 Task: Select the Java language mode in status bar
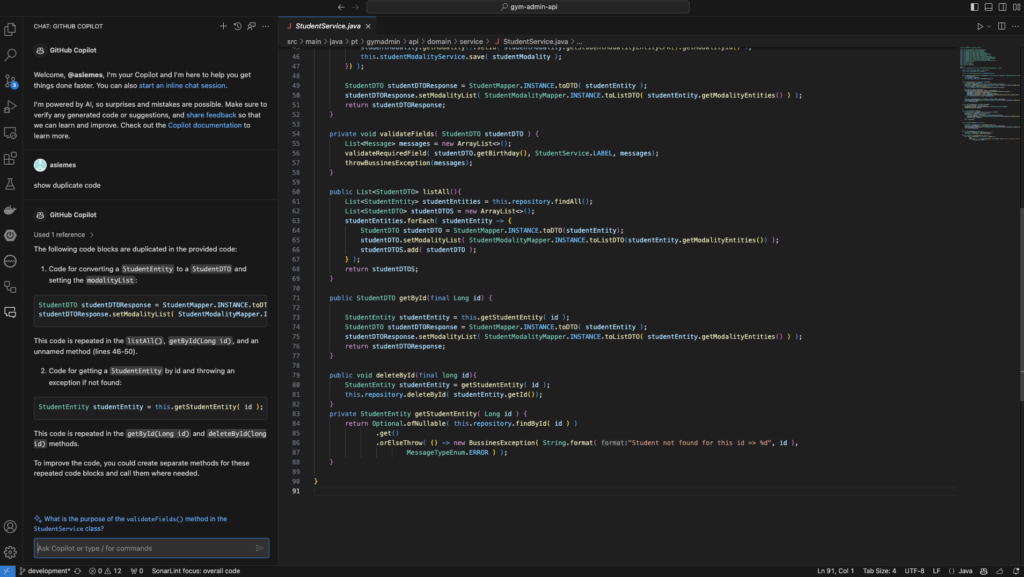965,571
